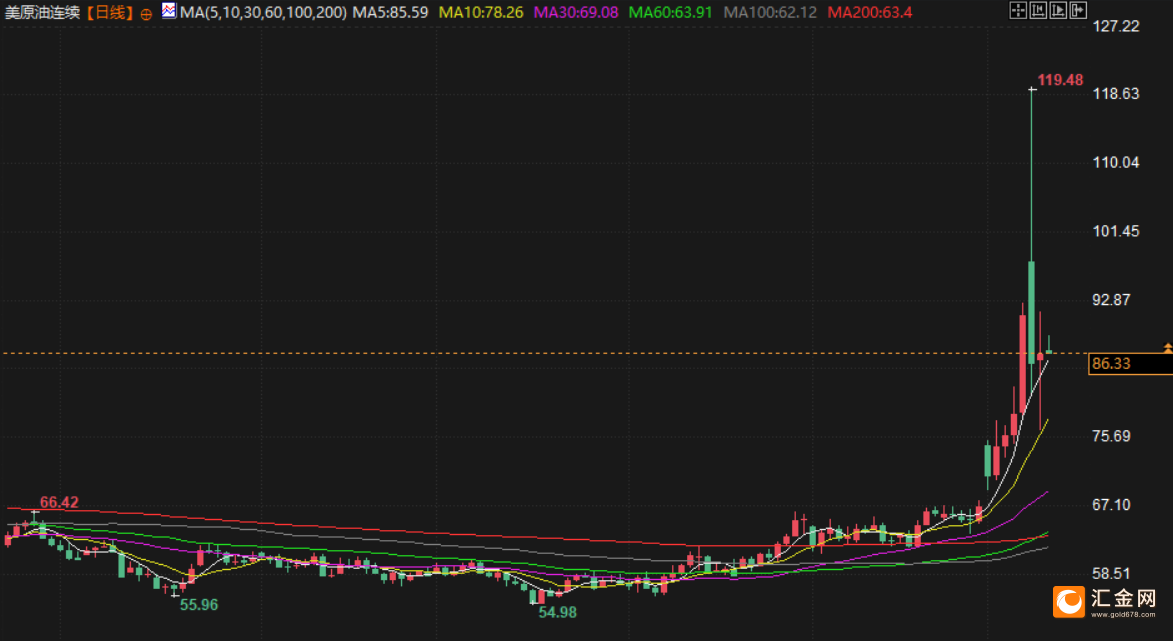Click the 75.69 axis price label
This screenshot has height=641, width=1173.
[x=1112, y=436]
